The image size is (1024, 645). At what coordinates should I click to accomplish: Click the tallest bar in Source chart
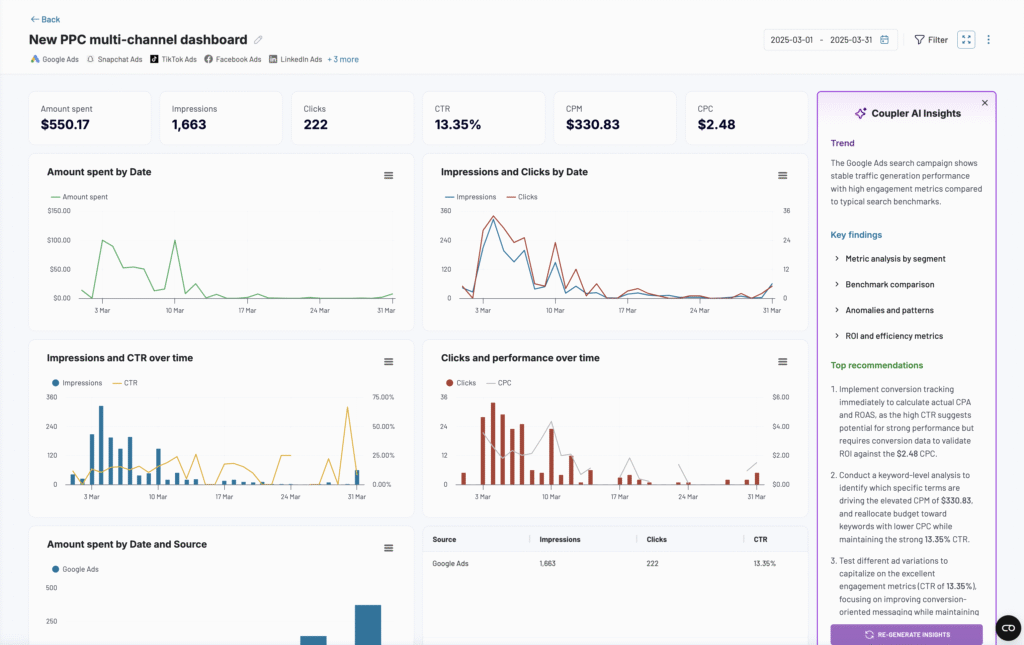368,625
